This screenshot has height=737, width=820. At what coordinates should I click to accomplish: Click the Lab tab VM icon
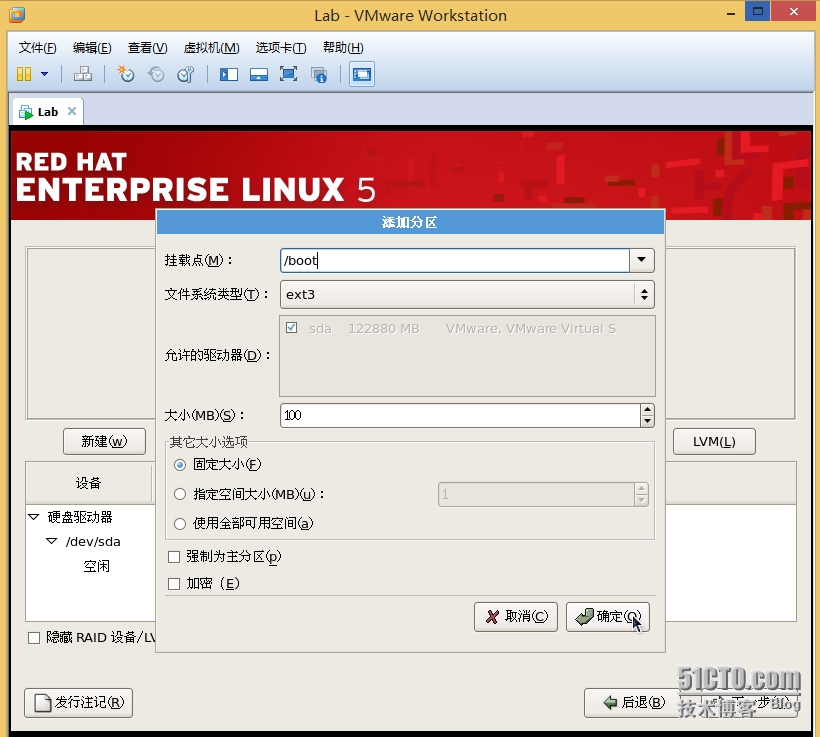click(26, 112)
